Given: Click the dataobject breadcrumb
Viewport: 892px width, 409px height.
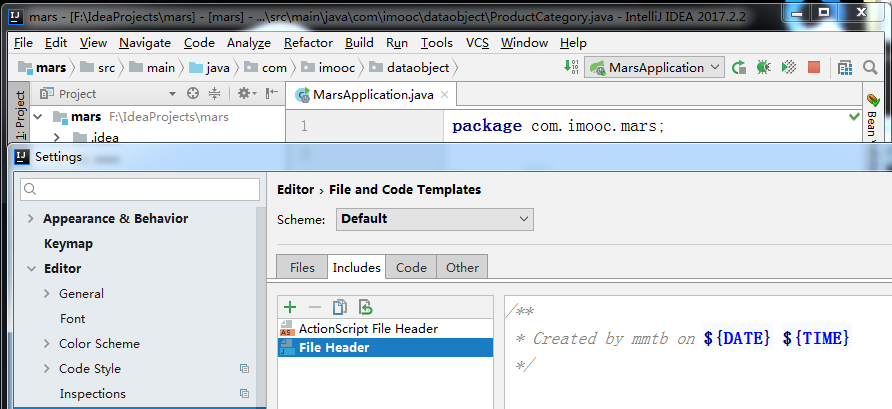Looking at the screenshot, I should (410, 68).
